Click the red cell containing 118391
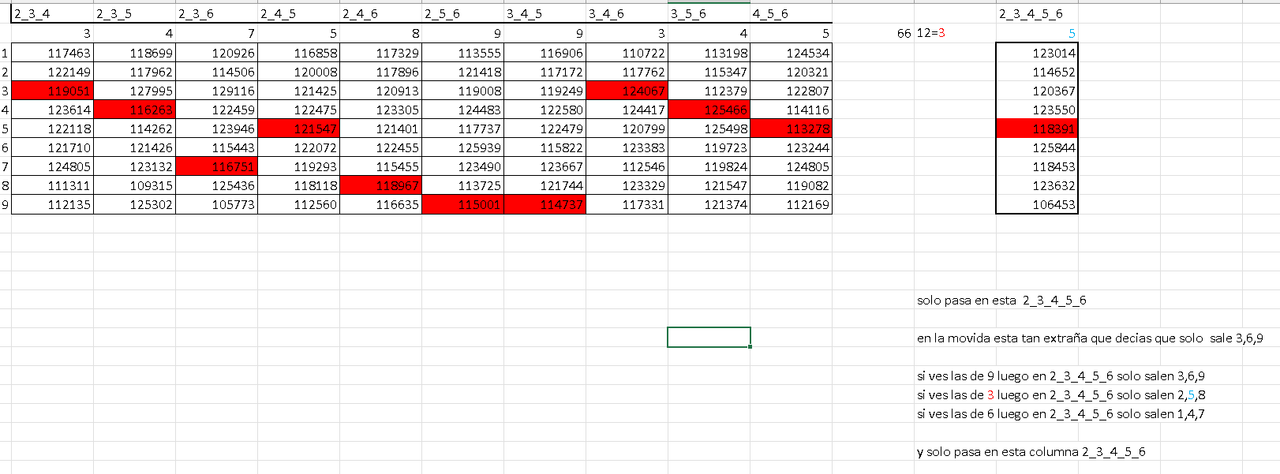1280x474 pixels. pos(1037,128)
